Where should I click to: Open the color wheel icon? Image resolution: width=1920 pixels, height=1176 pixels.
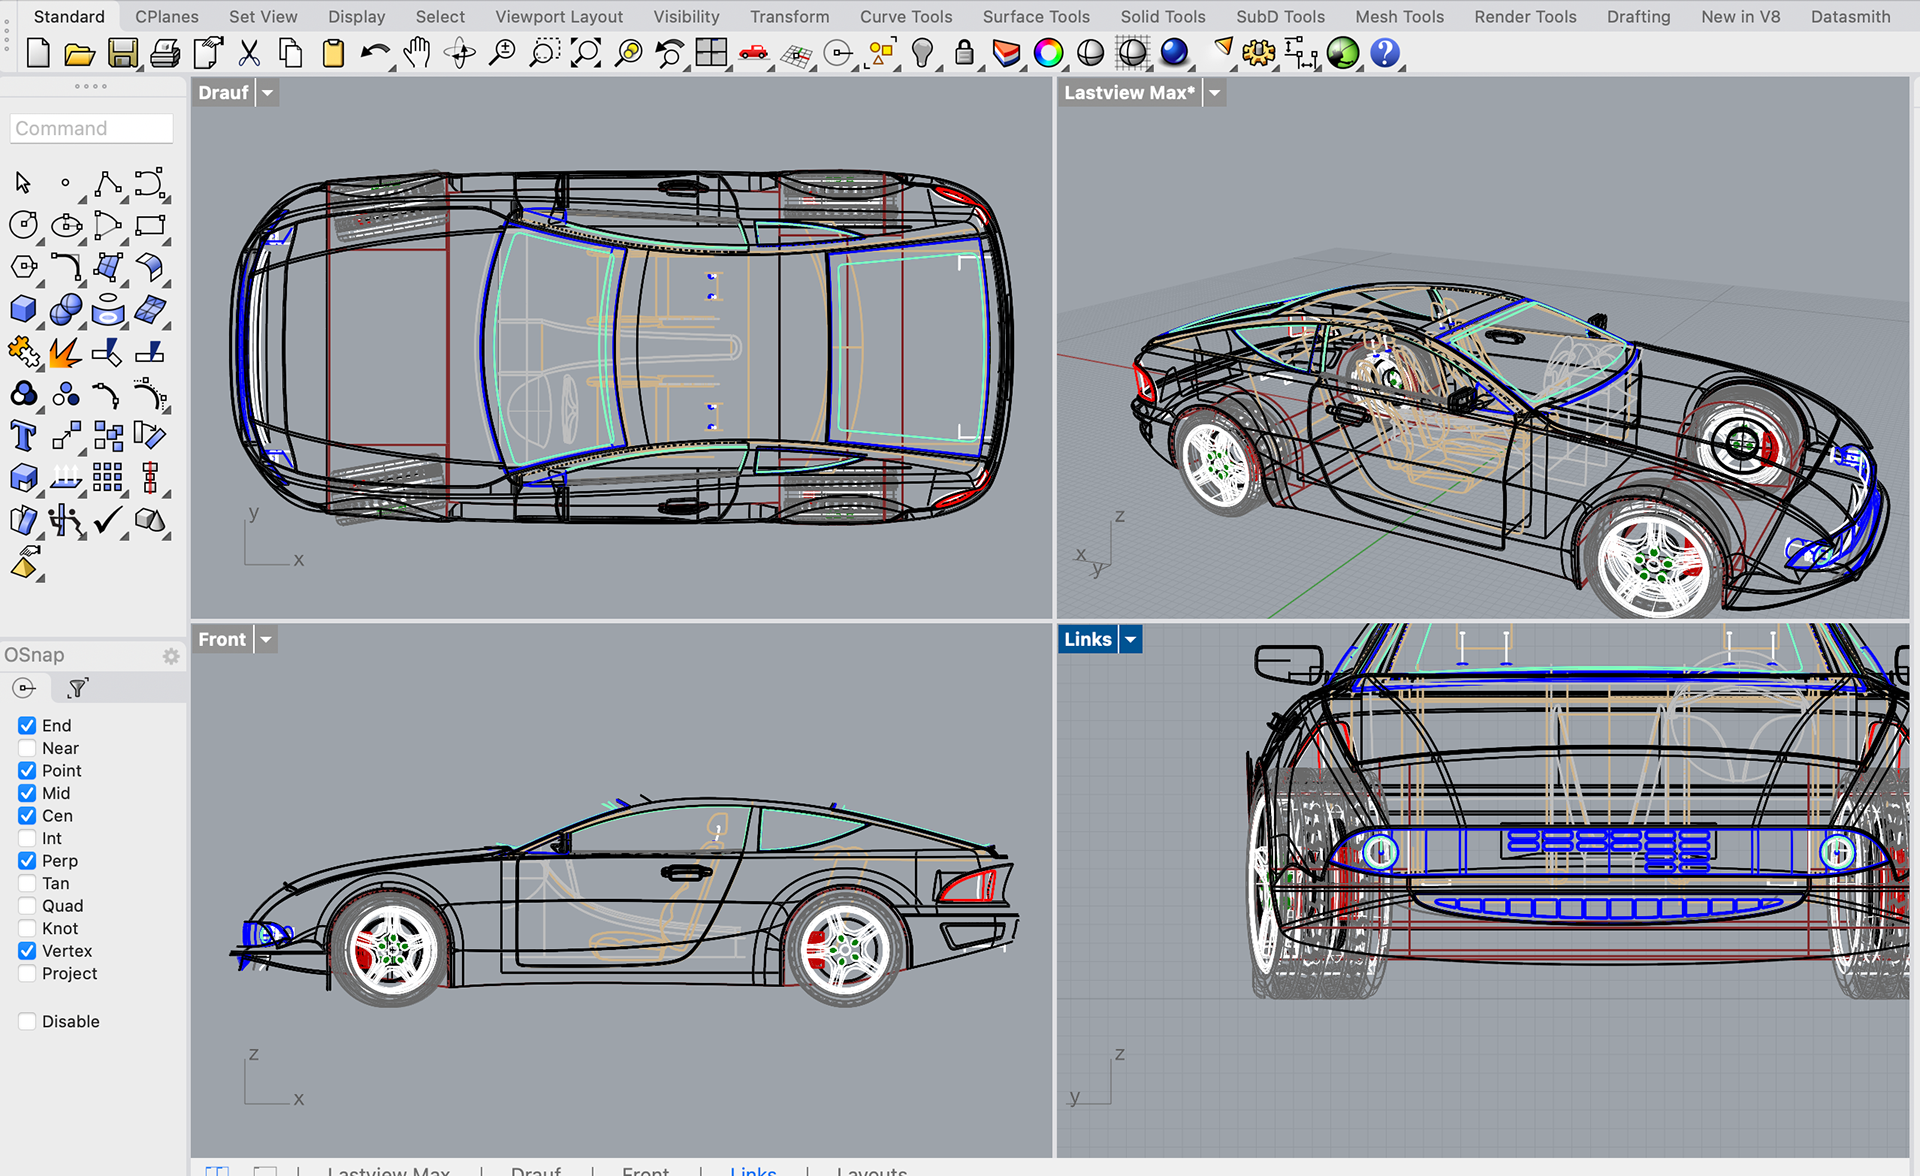[x=1048, y=53]
